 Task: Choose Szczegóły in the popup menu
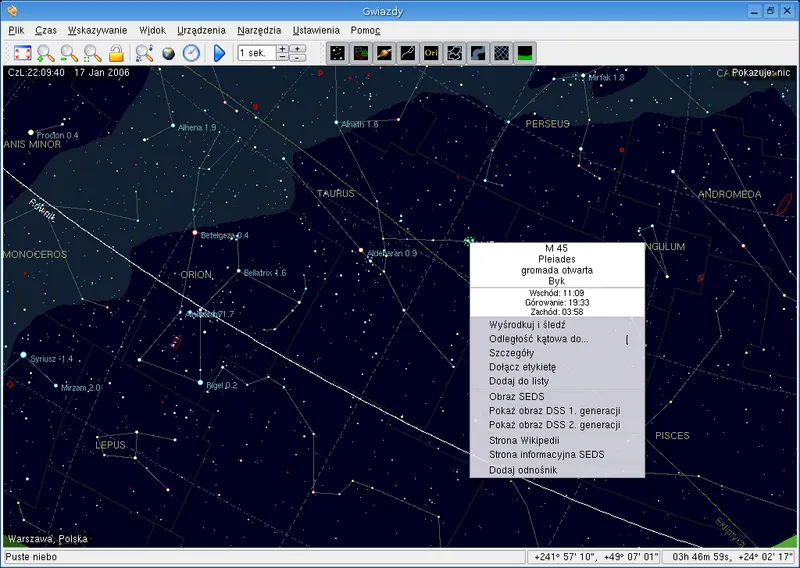coord(512,353)
